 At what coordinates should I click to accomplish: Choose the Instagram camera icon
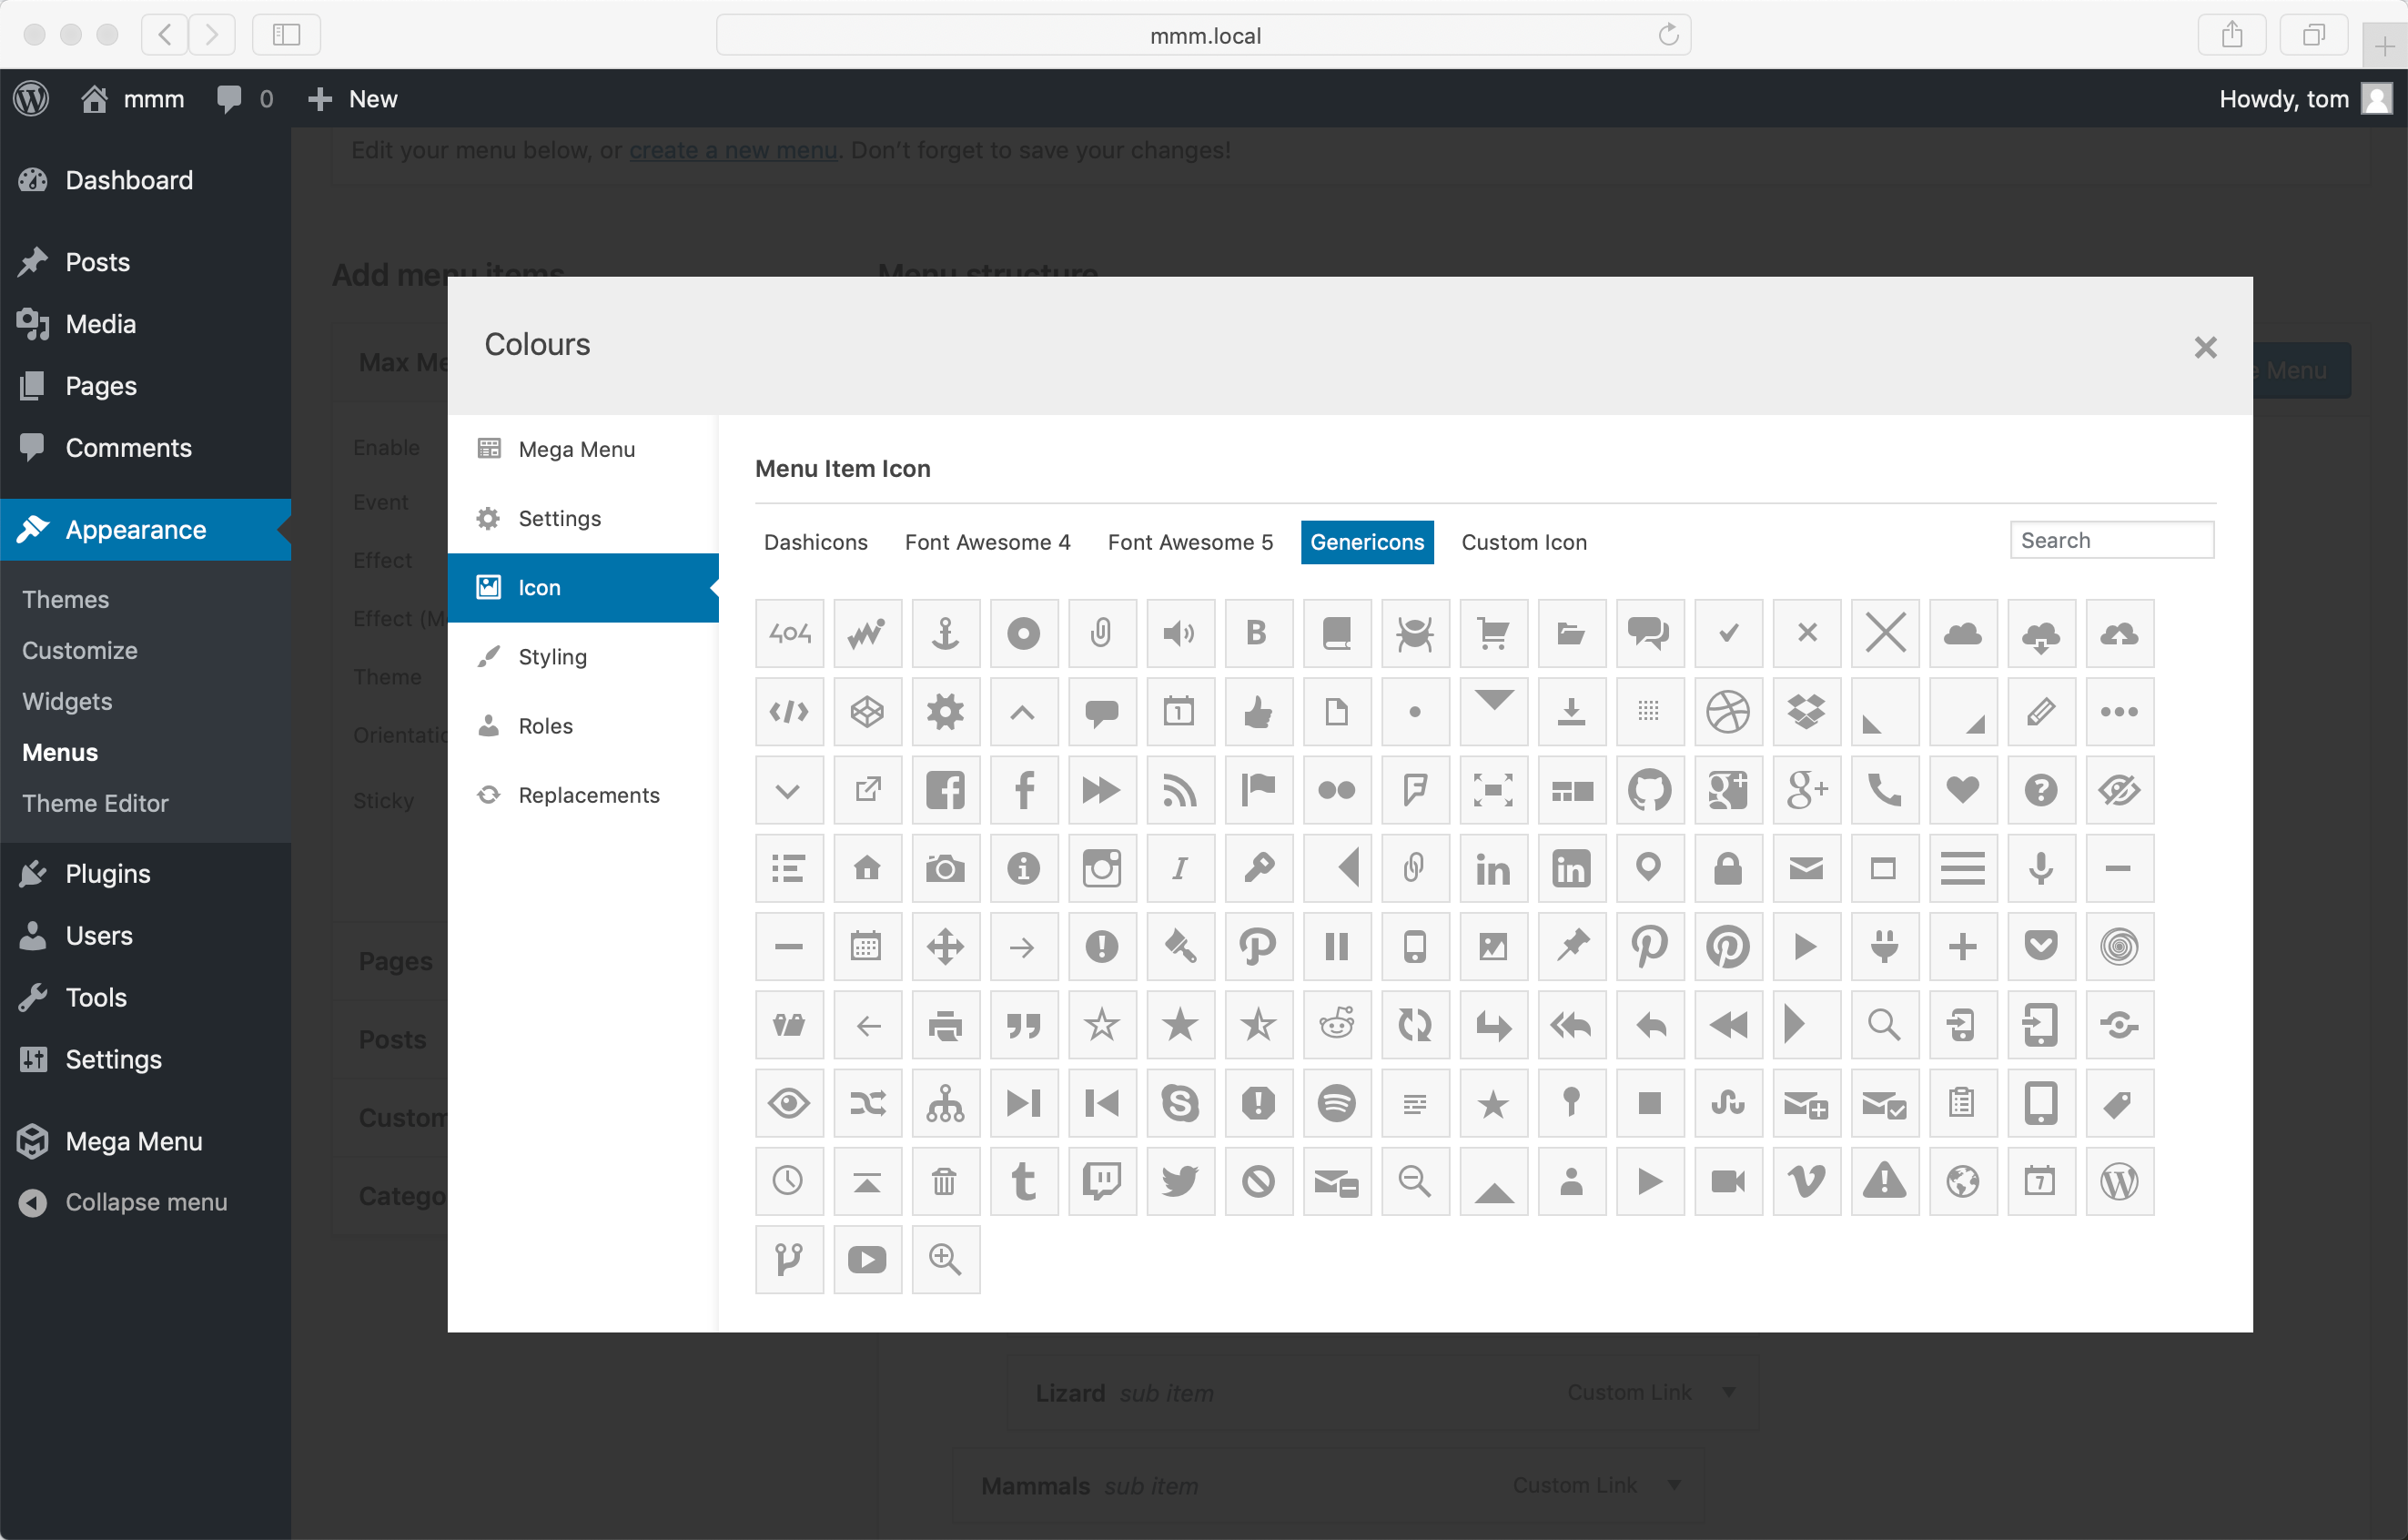[1101, 868]
